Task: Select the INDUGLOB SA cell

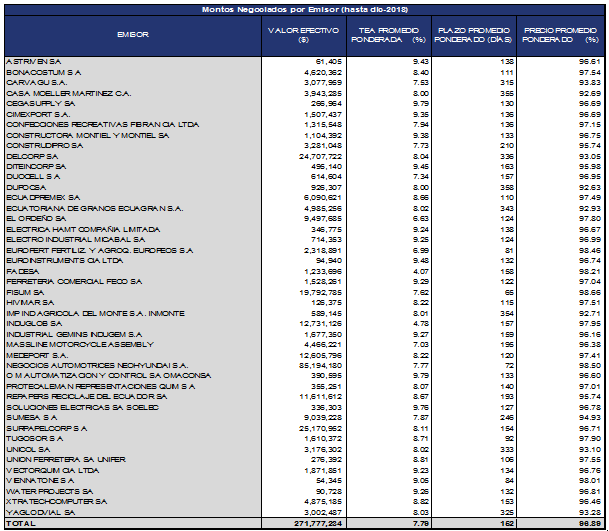Action: [x=34, y=324]
